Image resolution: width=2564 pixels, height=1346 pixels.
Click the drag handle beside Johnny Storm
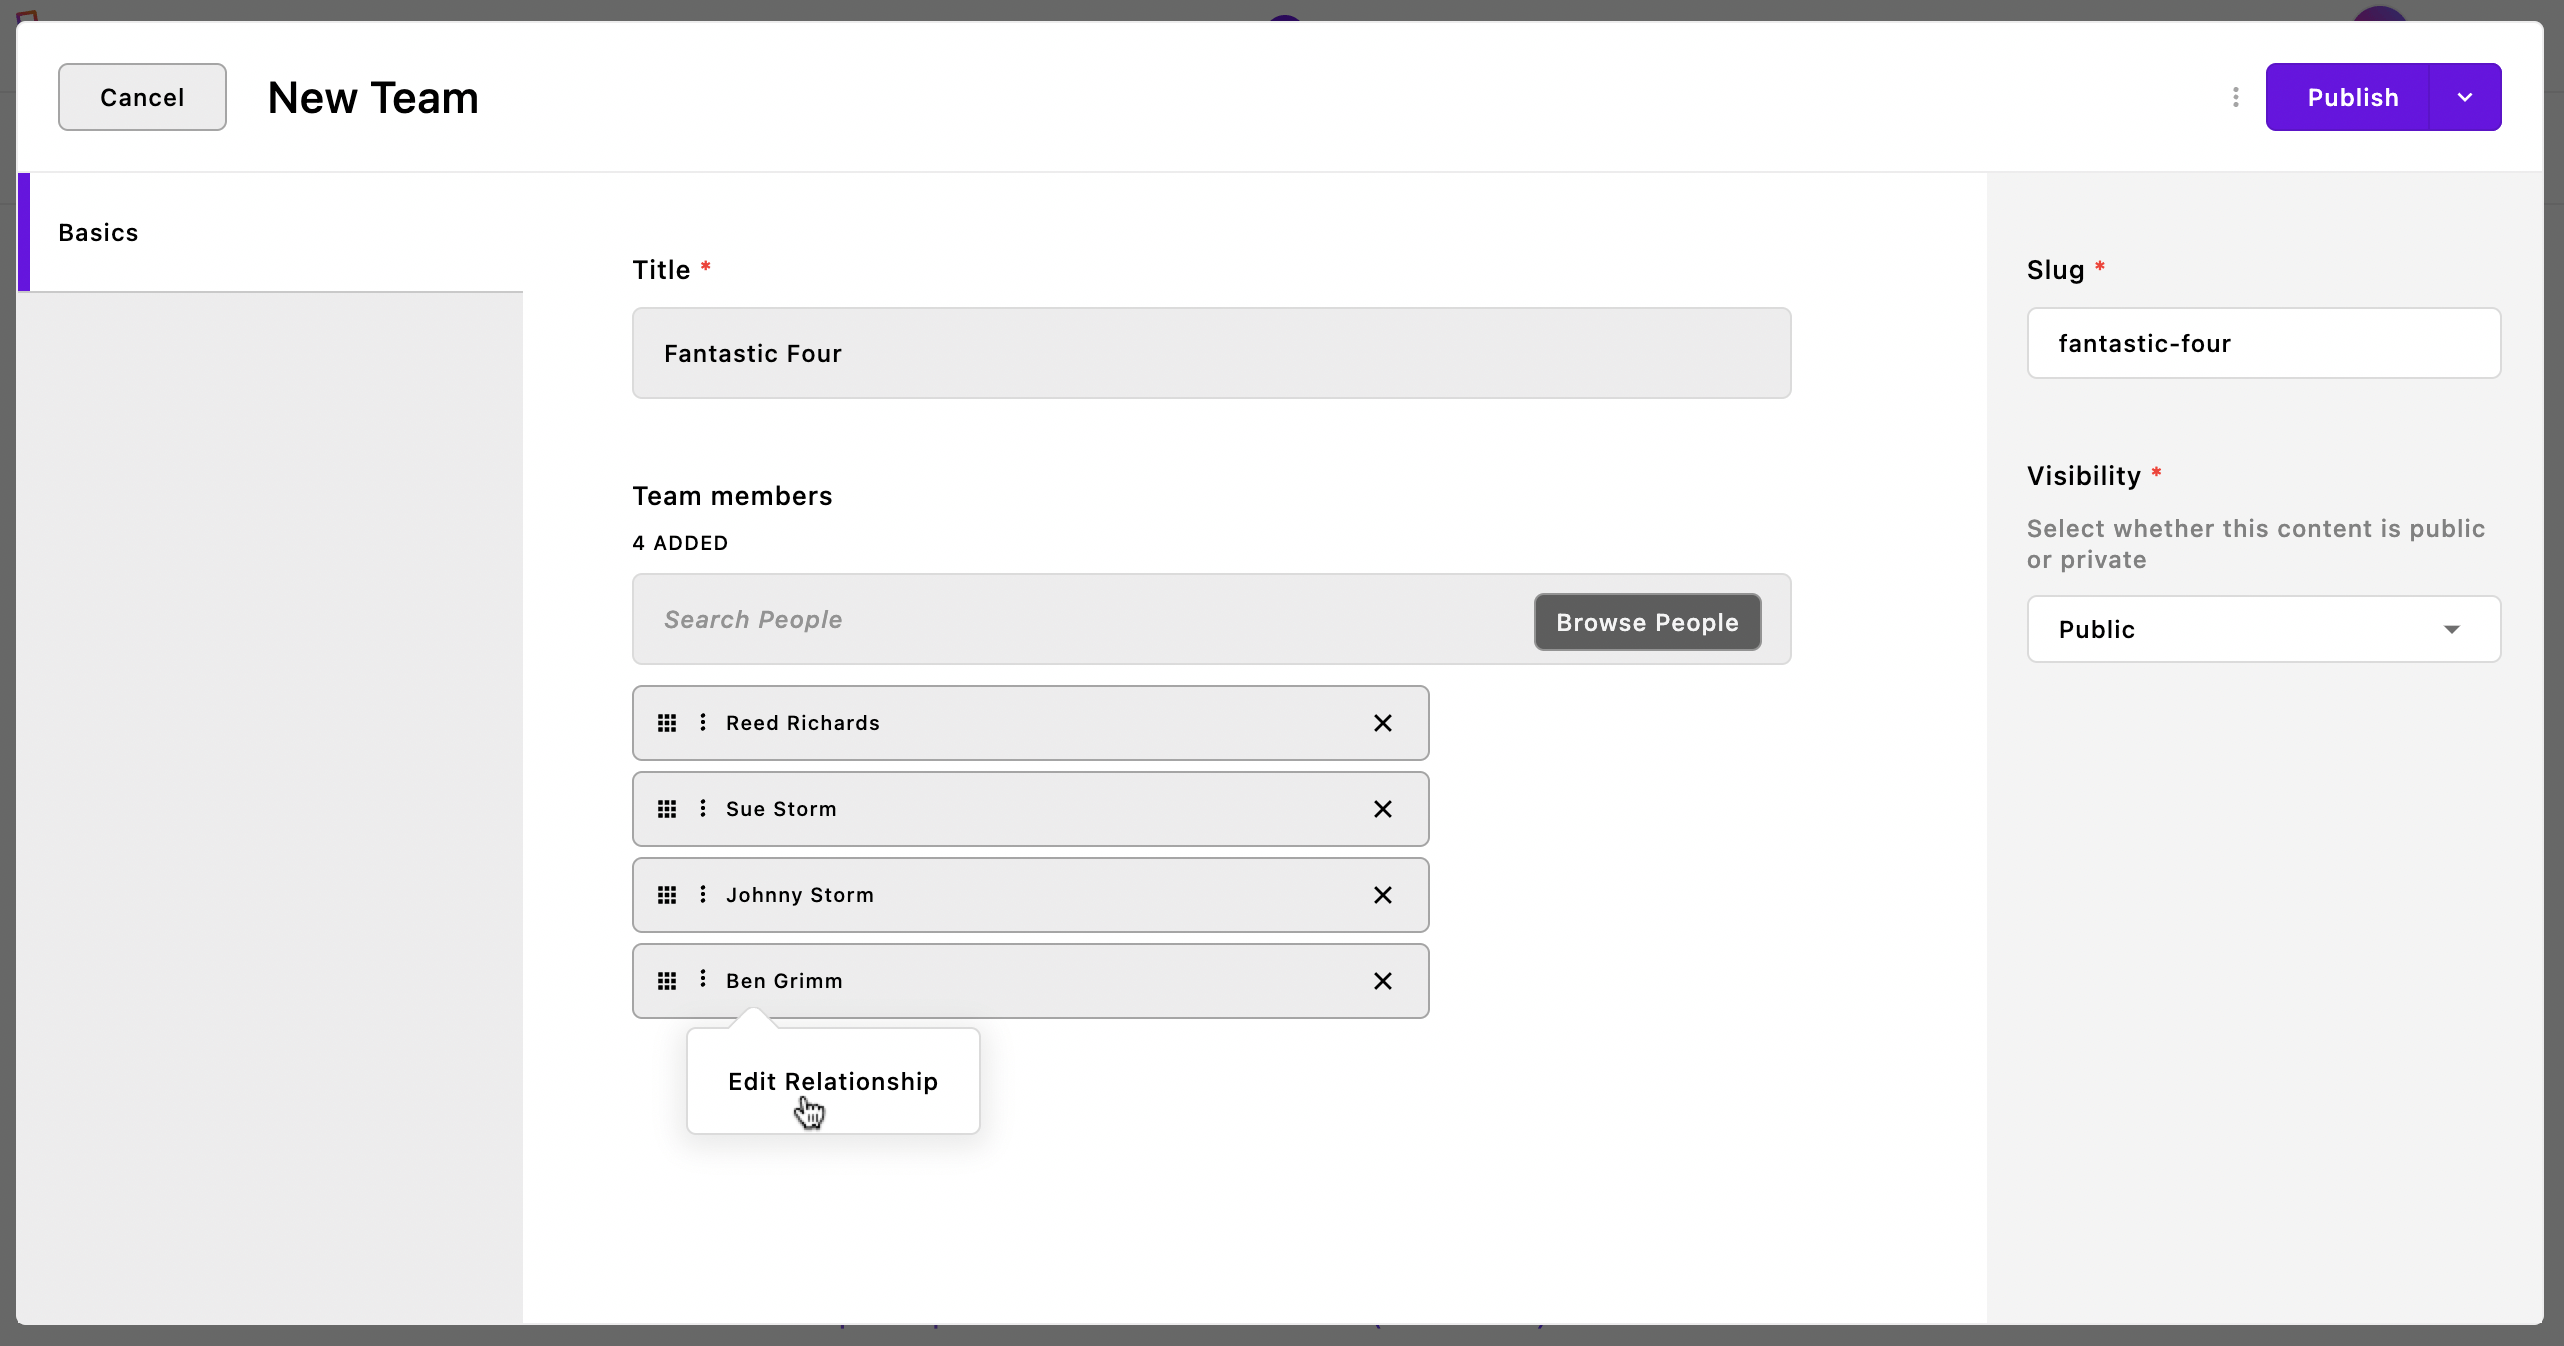[x=668, y=895]
